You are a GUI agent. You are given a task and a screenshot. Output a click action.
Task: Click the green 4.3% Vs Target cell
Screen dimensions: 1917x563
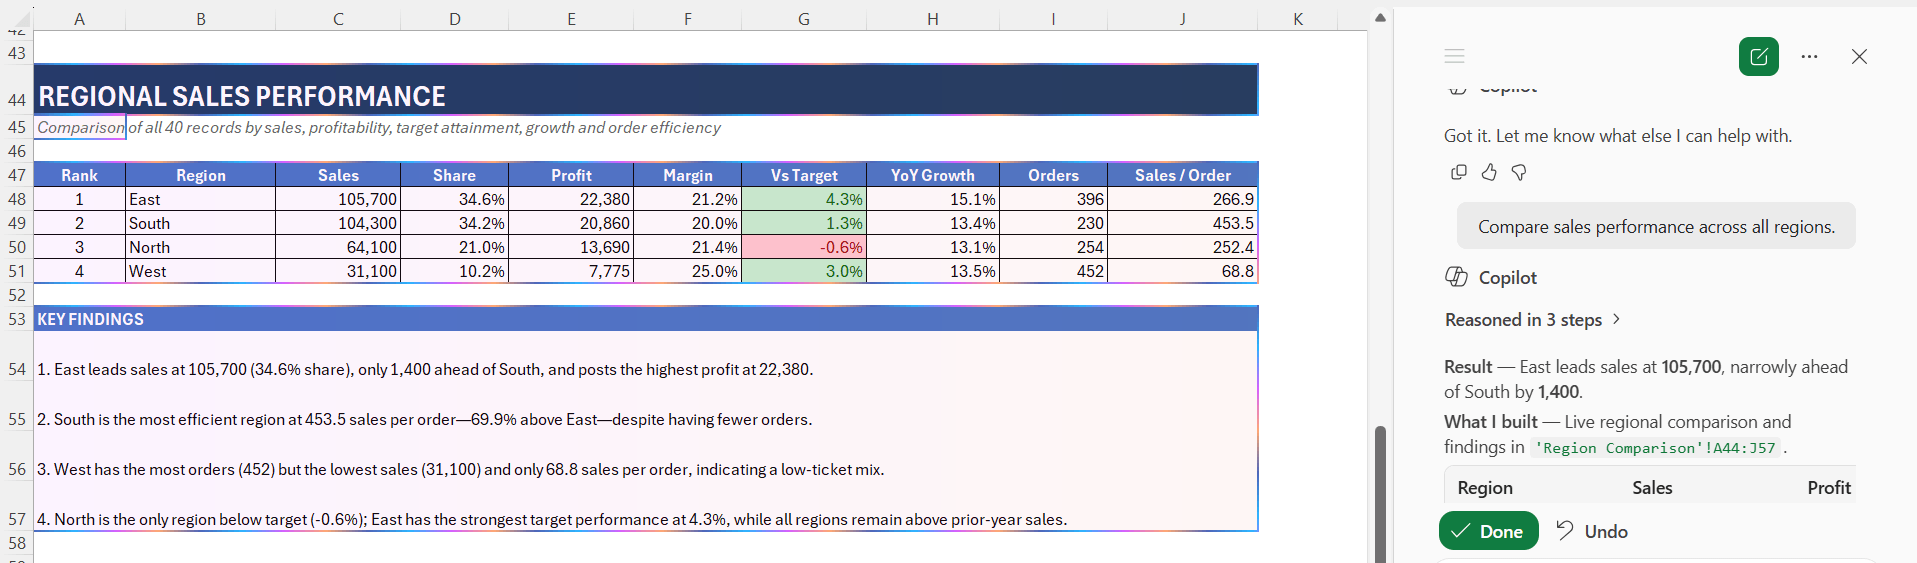[804, 199]
